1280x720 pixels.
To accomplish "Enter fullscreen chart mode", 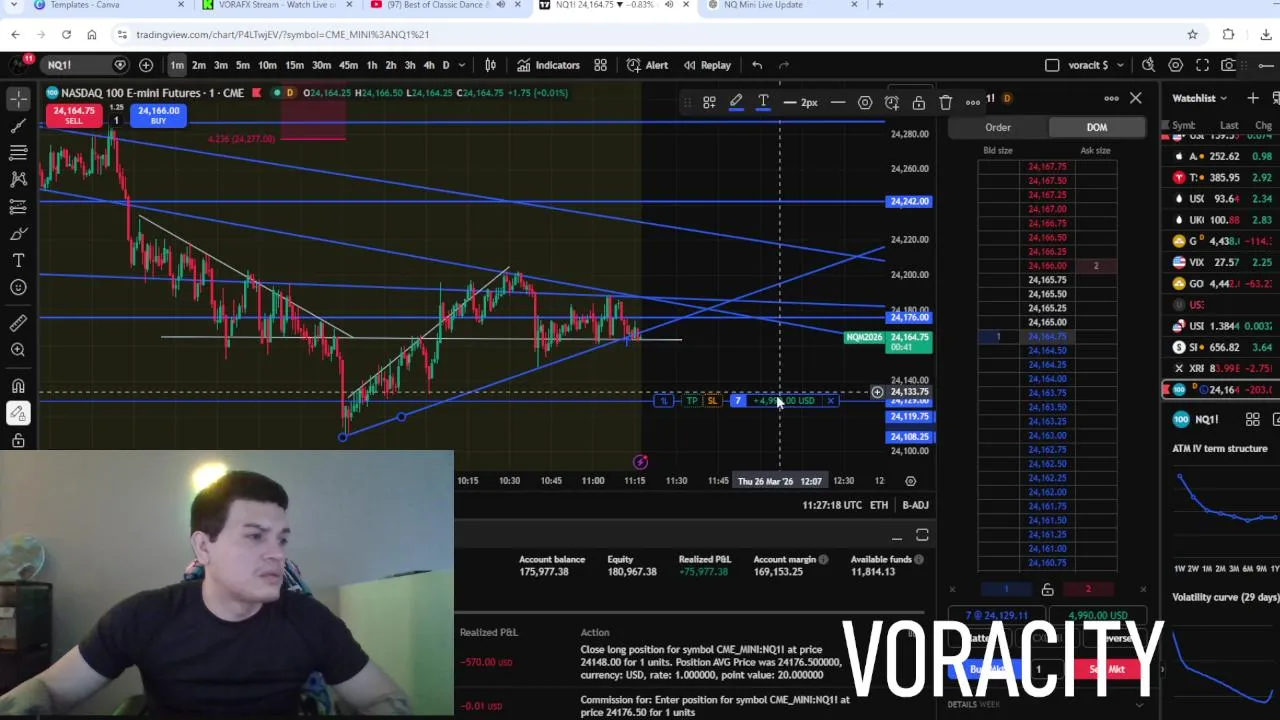I will [x=1203, y=65].
